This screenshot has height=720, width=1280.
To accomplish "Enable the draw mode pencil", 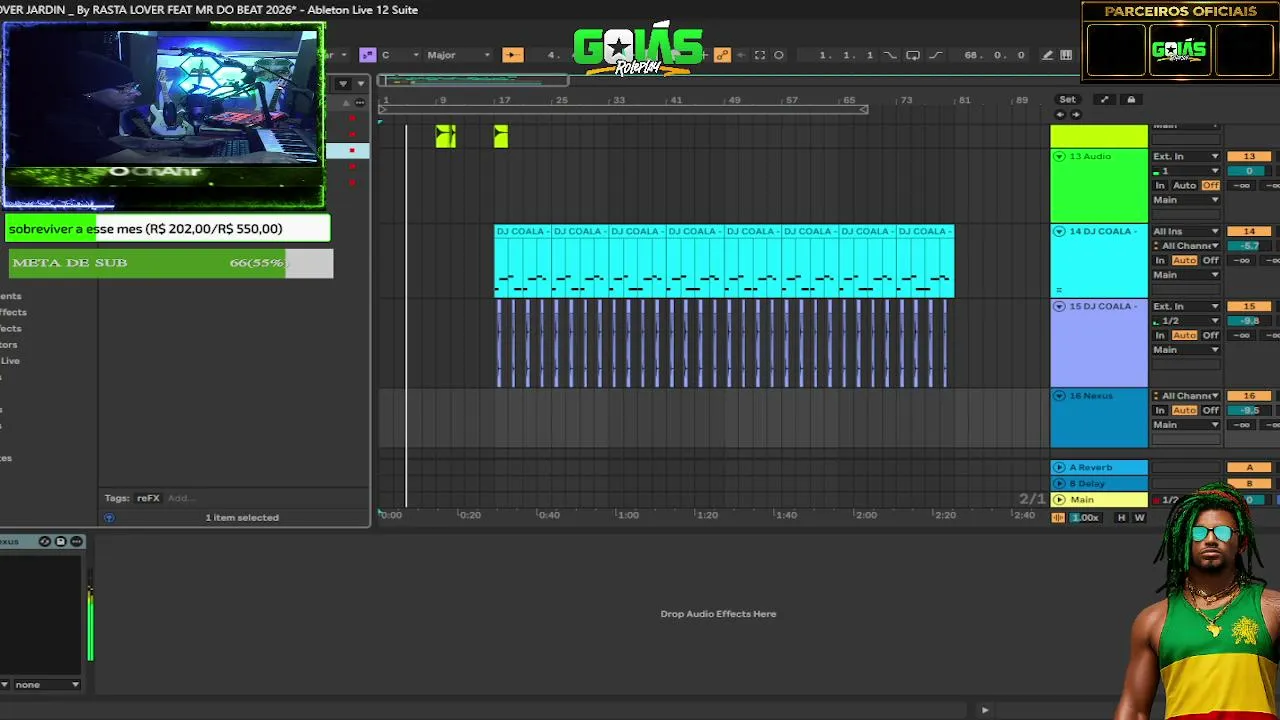I will coord(1047,55).
